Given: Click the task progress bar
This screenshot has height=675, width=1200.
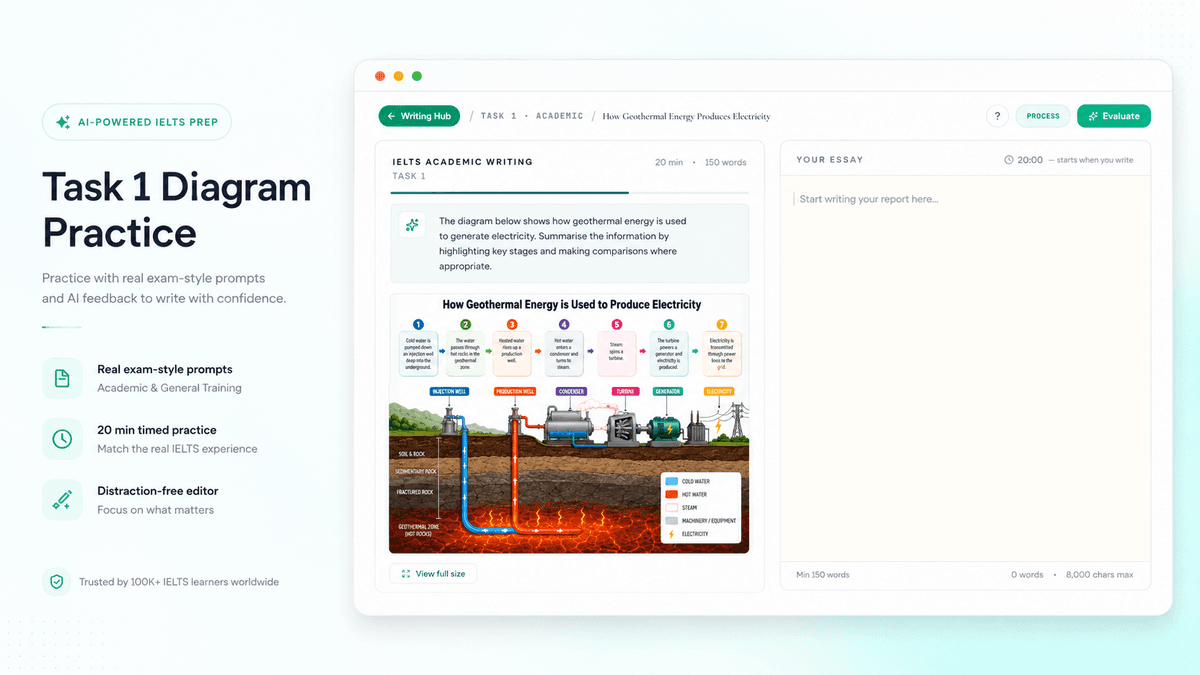Looking at the screenshot, I should 569,192.
